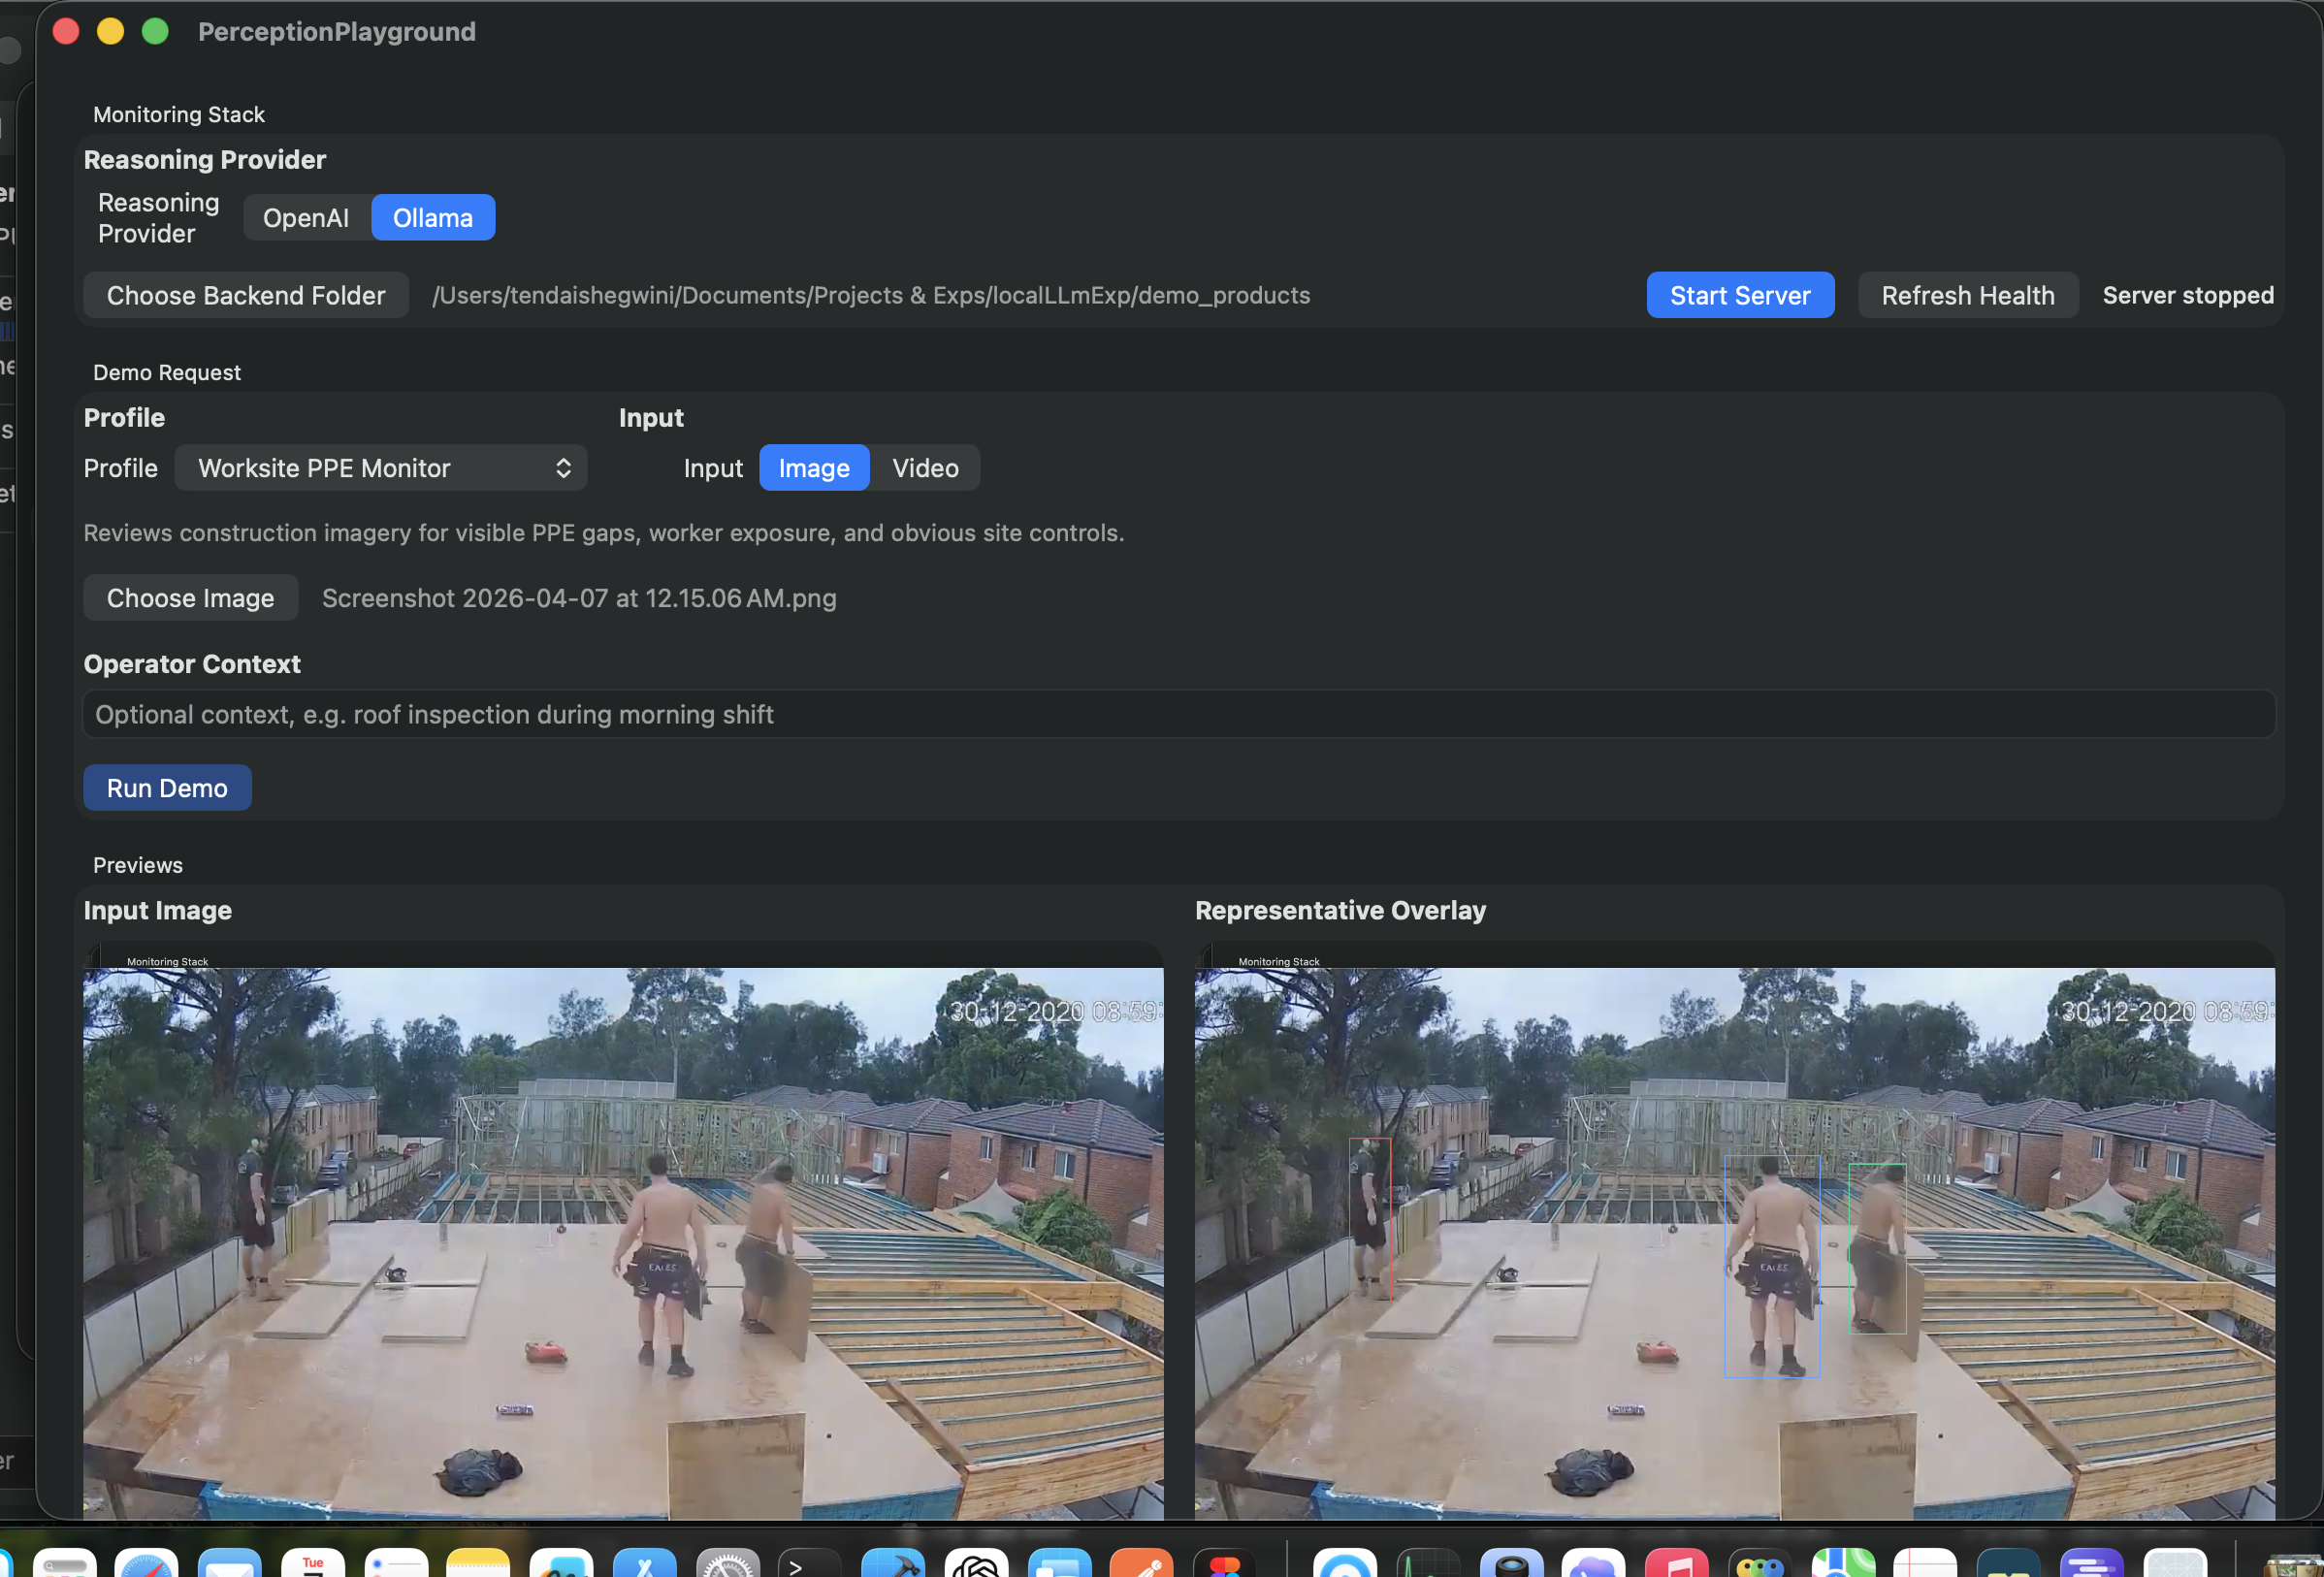Open the App Store dock icon
The image size is (2324, 1577).
pos(645,1564)
